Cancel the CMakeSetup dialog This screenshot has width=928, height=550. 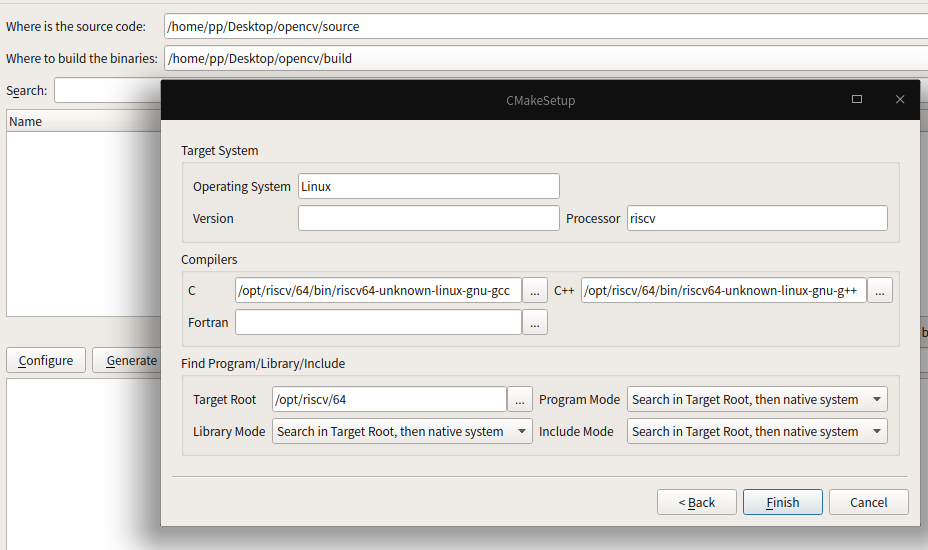point(868,502)
